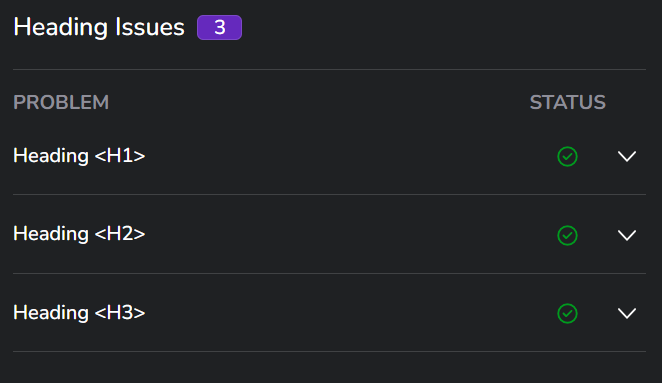
Task: Click the green check icon for Heading H2
Action: pos(567,235)
